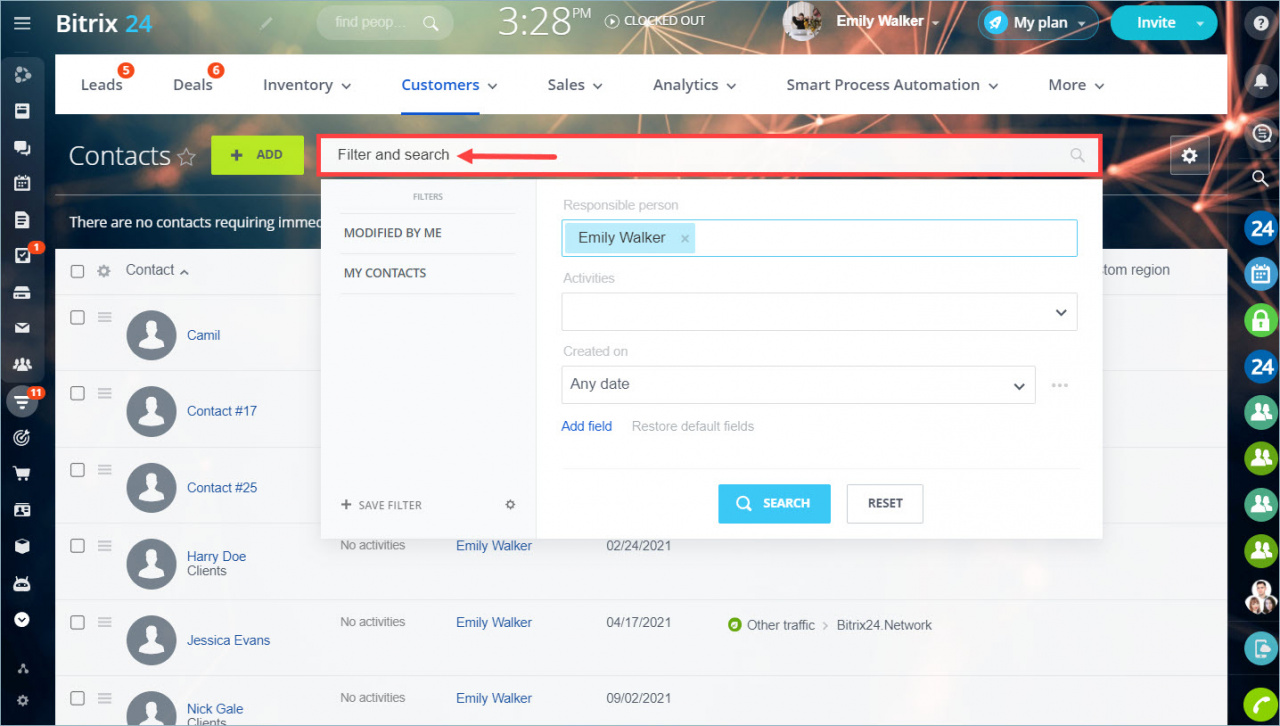Open the right panel search magnifier
Screen dimensions: 1280x726
(x=1261, y=178)
